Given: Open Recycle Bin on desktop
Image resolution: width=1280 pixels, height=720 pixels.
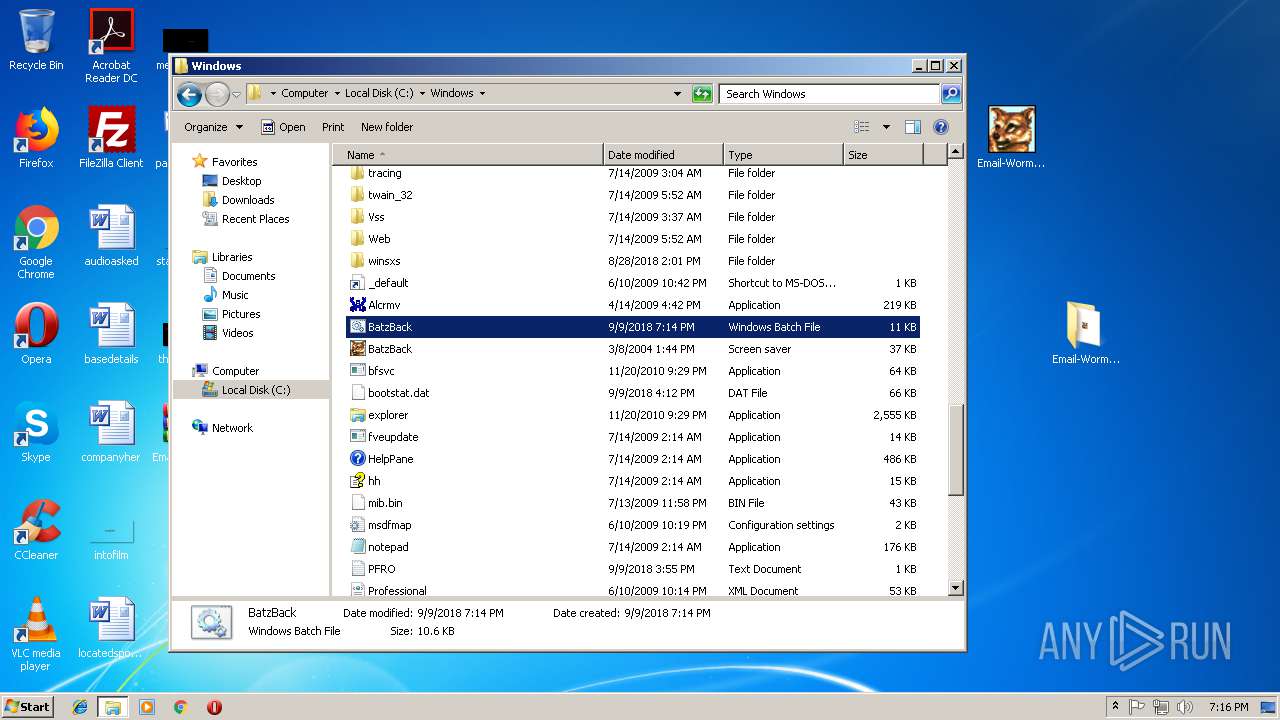Looking at the screenshot, I should [x=36, y=40].
